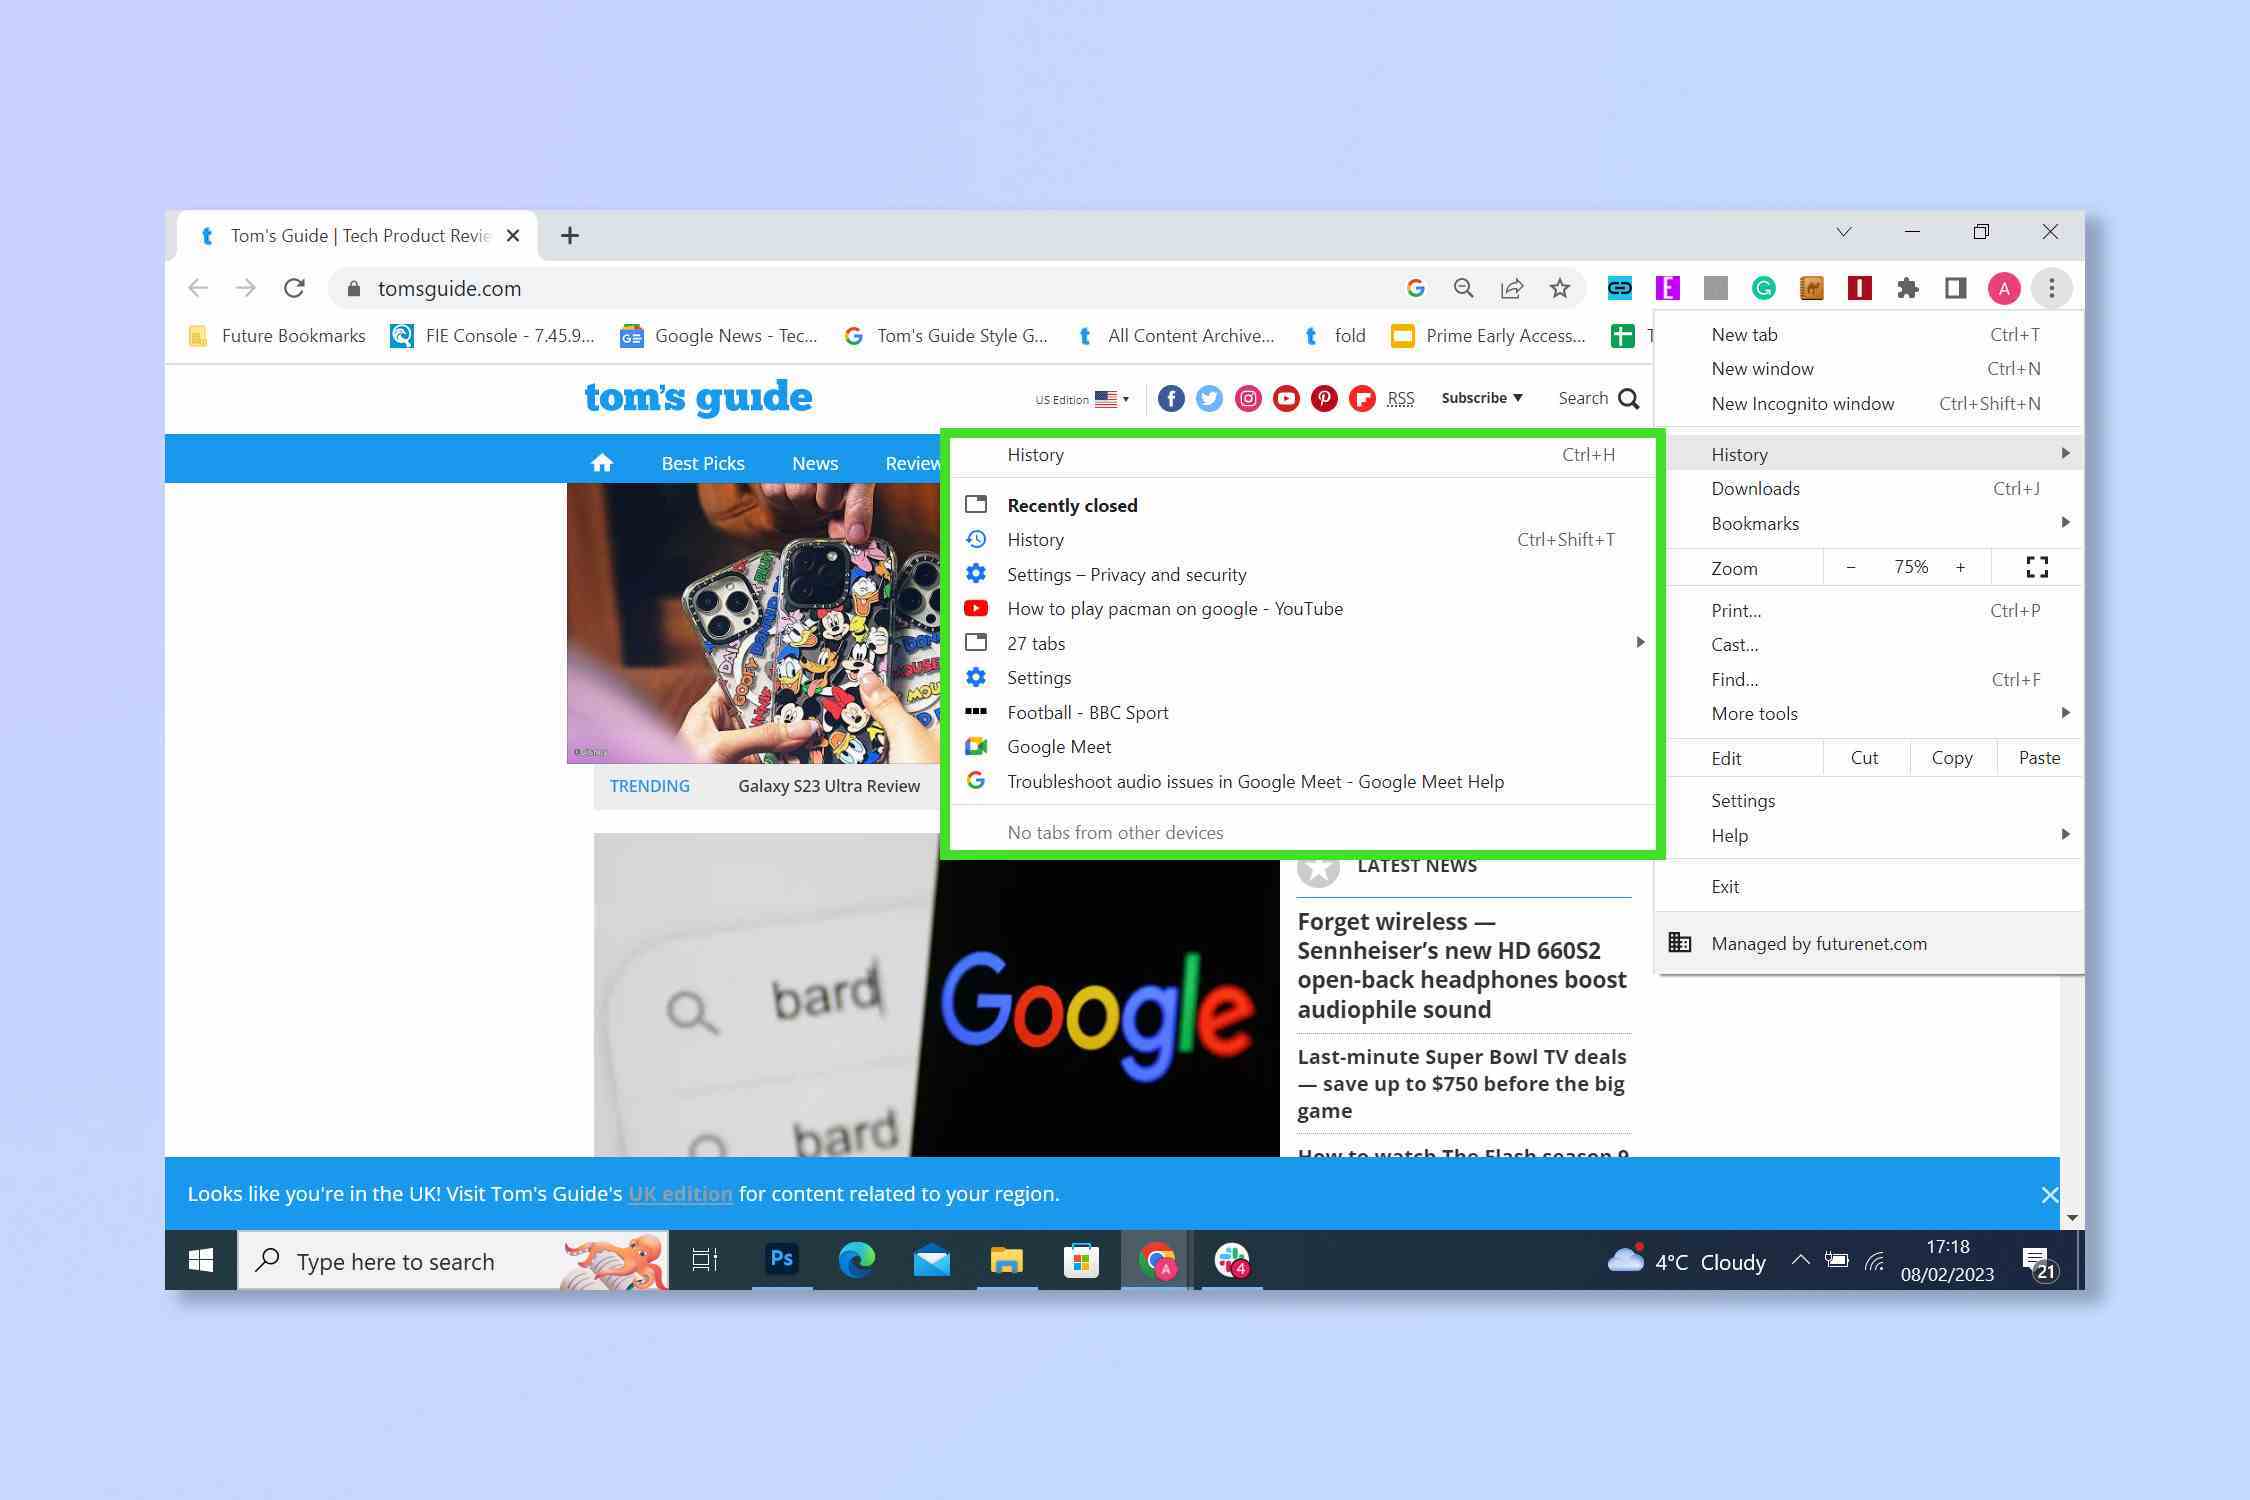
Task: Click Photoshop icon in taskbar
Action: [780, 1261]
